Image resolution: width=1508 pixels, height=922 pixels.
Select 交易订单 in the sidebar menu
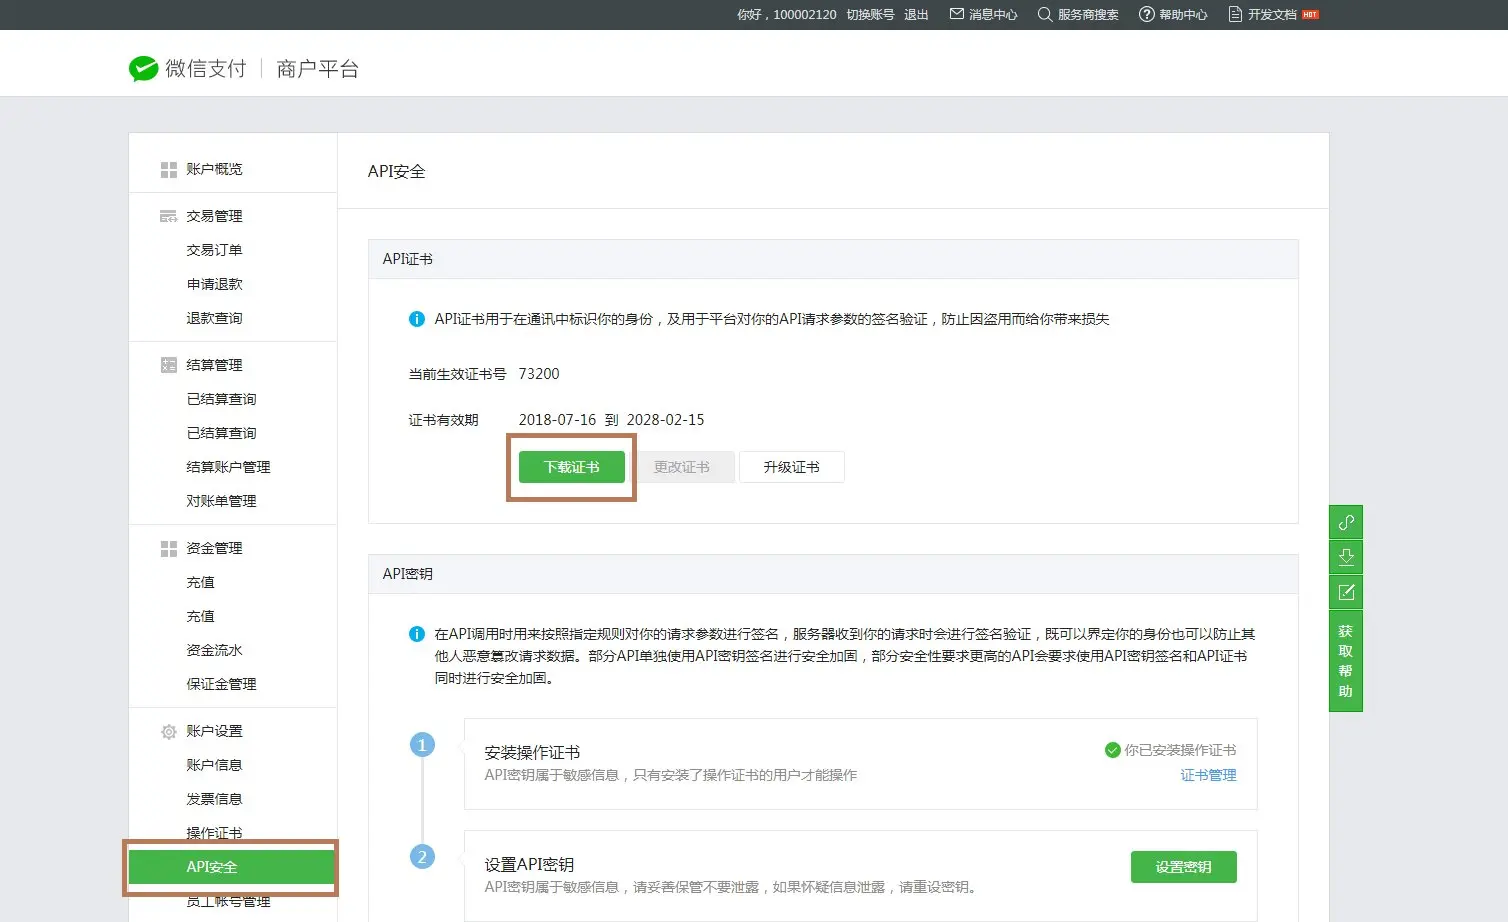coord(214,250)
